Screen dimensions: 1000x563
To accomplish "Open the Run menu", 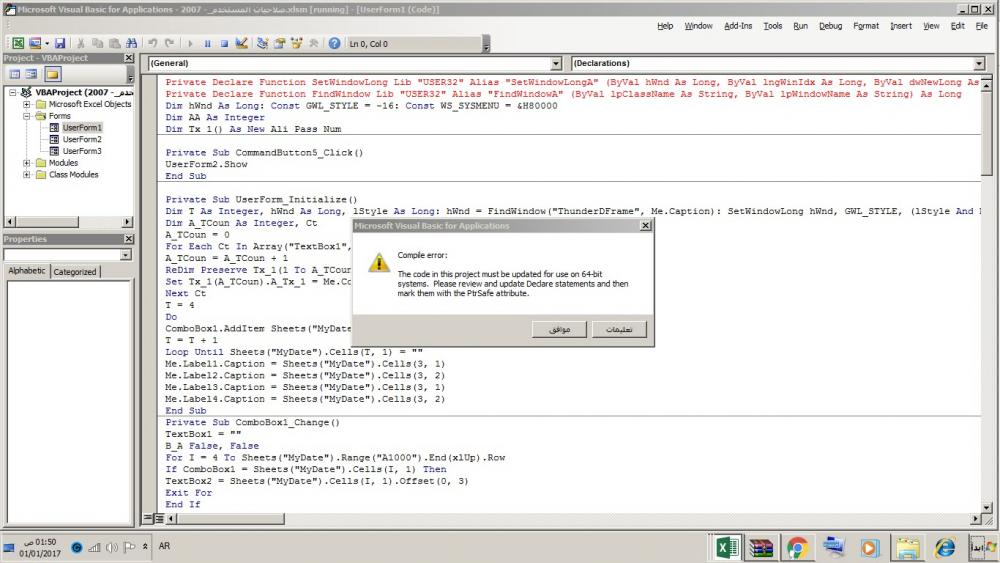I will point(800,26).
